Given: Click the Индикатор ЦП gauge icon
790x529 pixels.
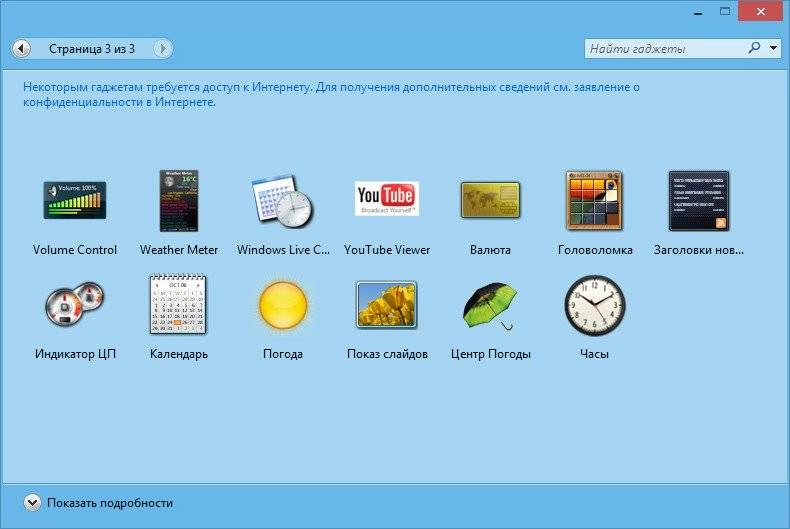Looking at the screenshot, I should 75,304.
